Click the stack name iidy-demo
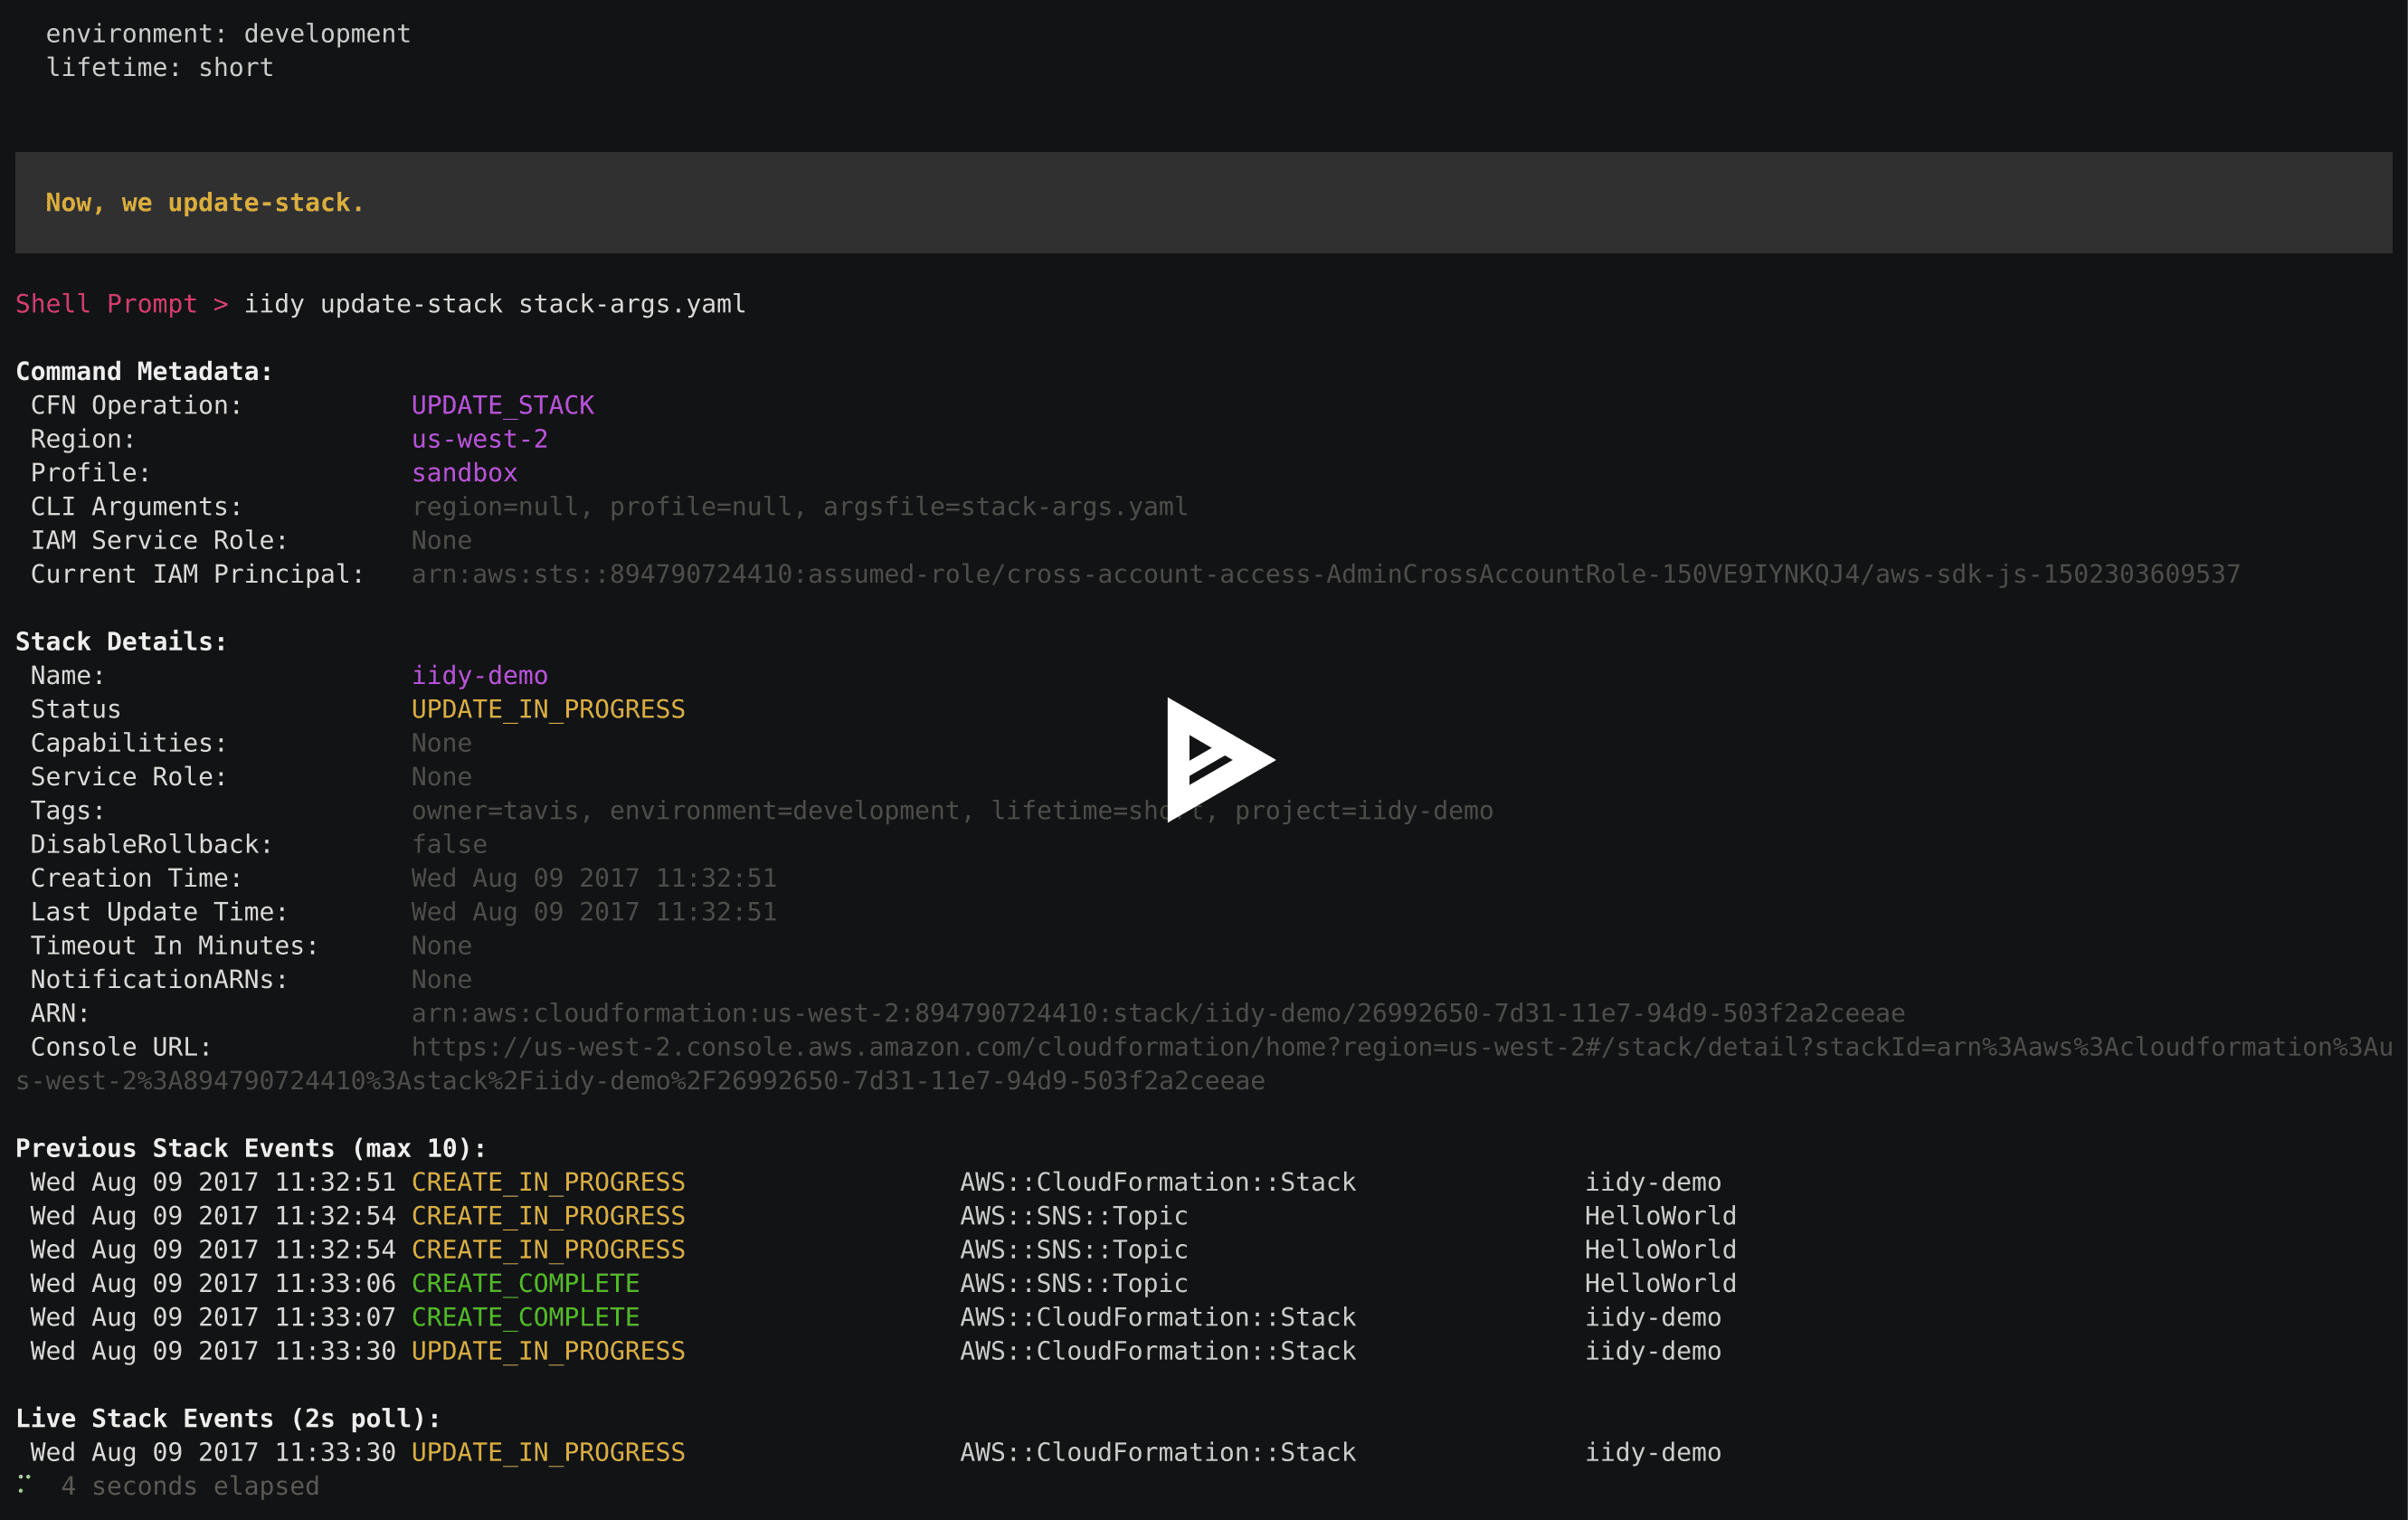 point(479,675)
